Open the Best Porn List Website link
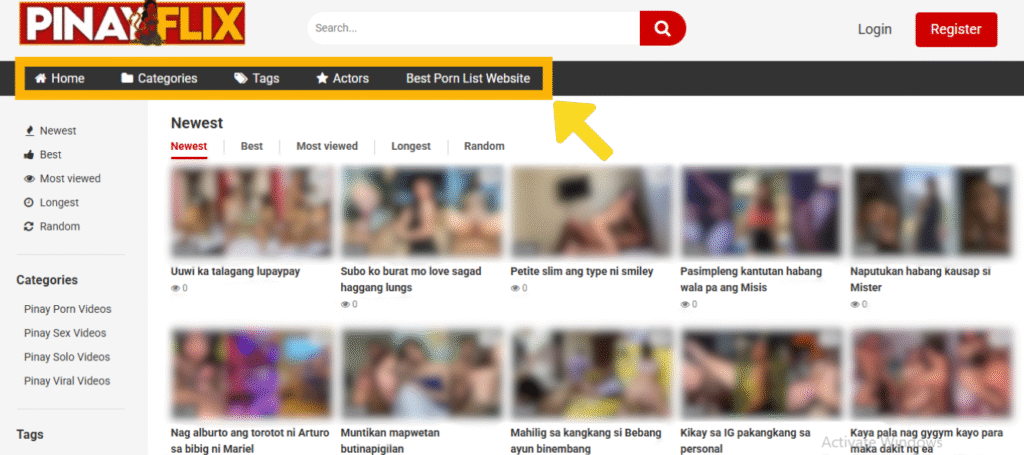Image resolution: width=1024 pixels, height=455 pixels. pos(468,78)
